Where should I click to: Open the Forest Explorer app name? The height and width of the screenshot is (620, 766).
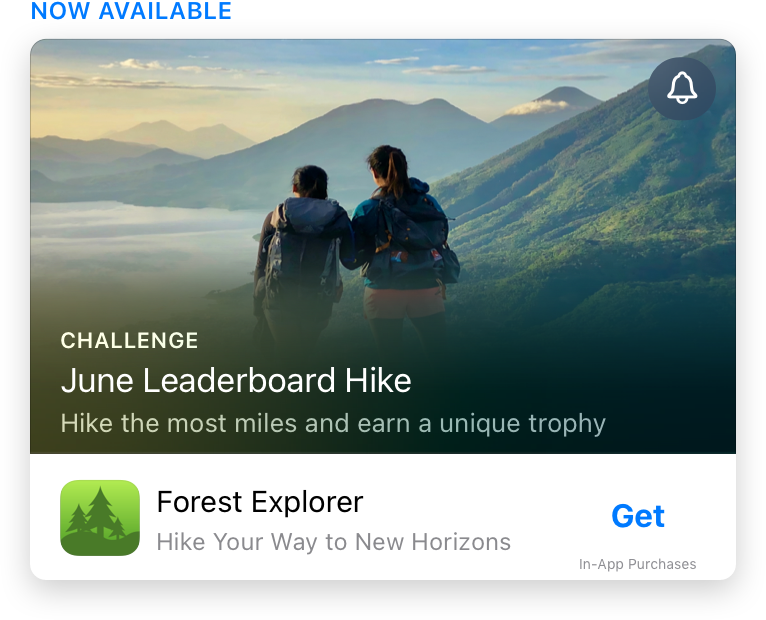260,502
